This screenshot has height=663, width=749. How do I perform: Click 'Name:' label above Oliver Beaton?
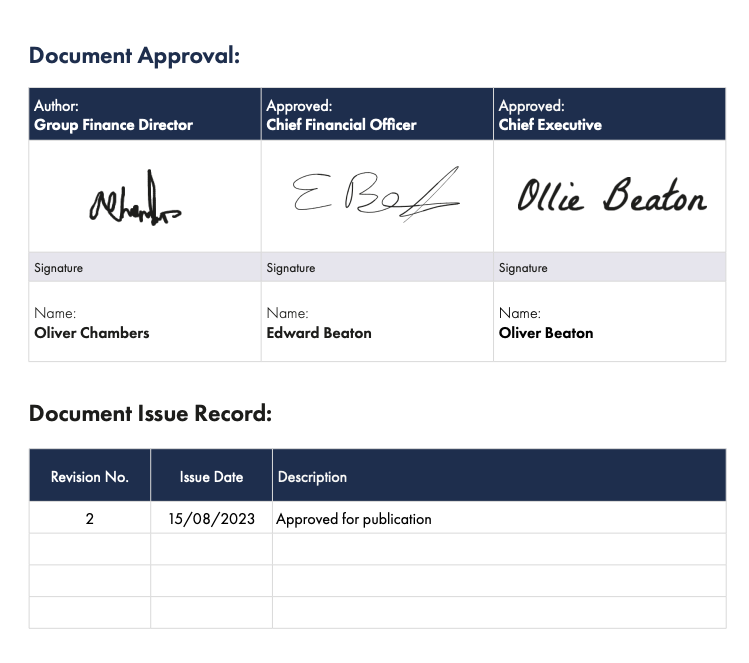point(519,313)
